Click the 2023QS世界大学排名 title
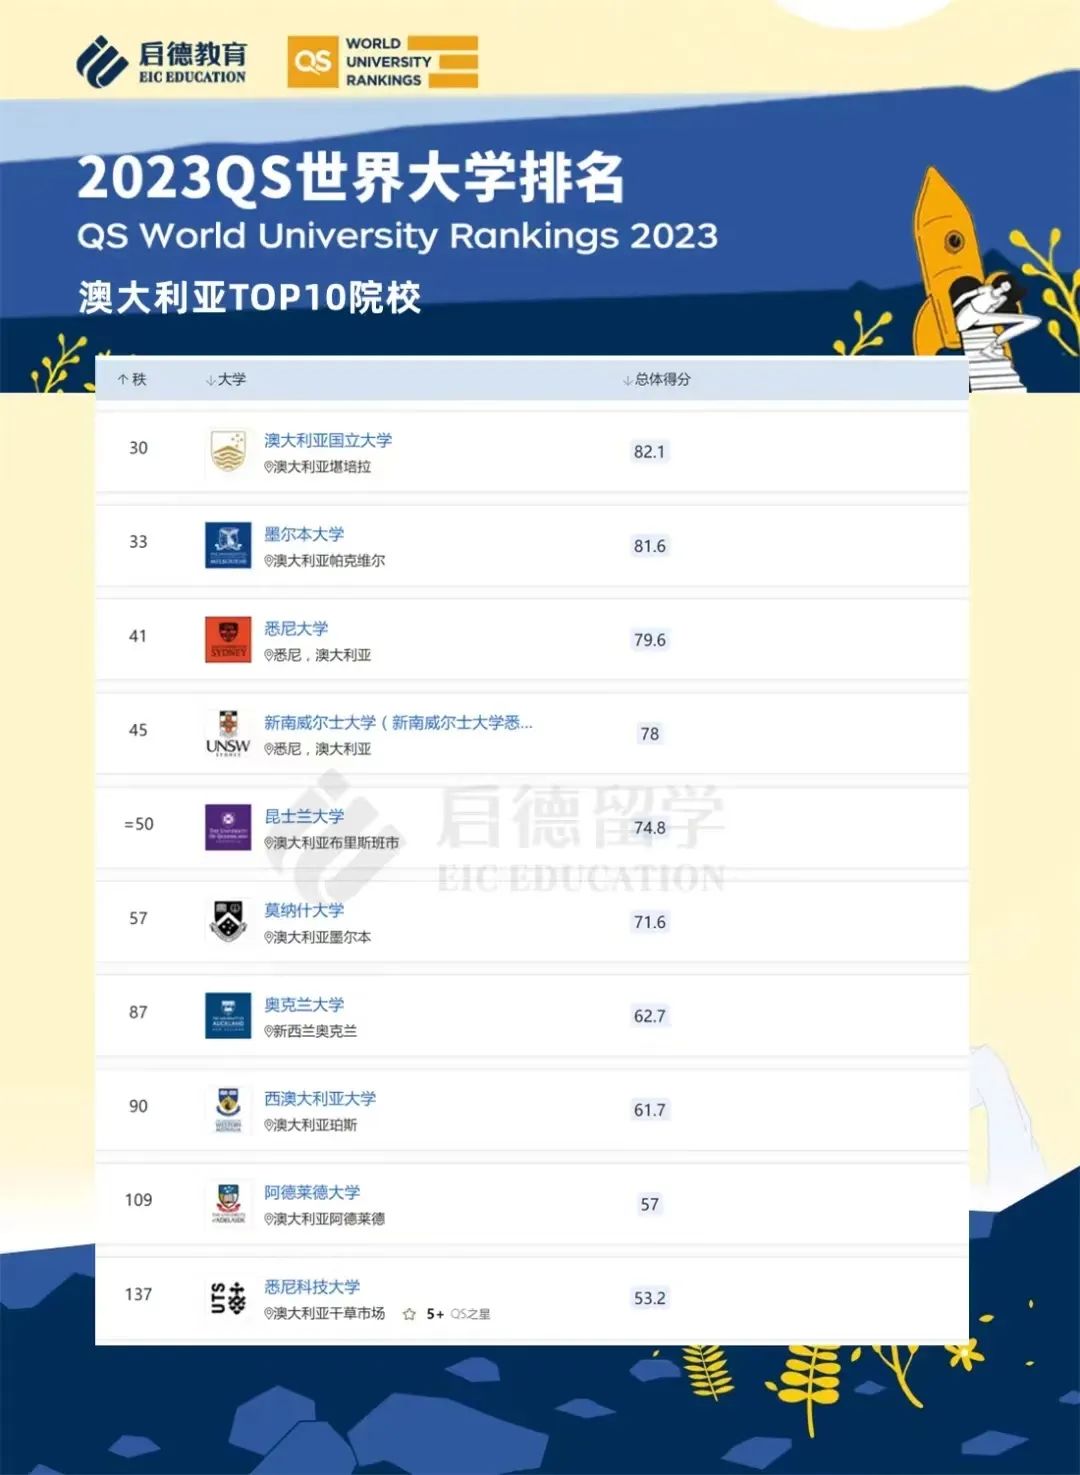Image resolution: width=1080 pixels, height=1475 pixels. coord(351,178)
